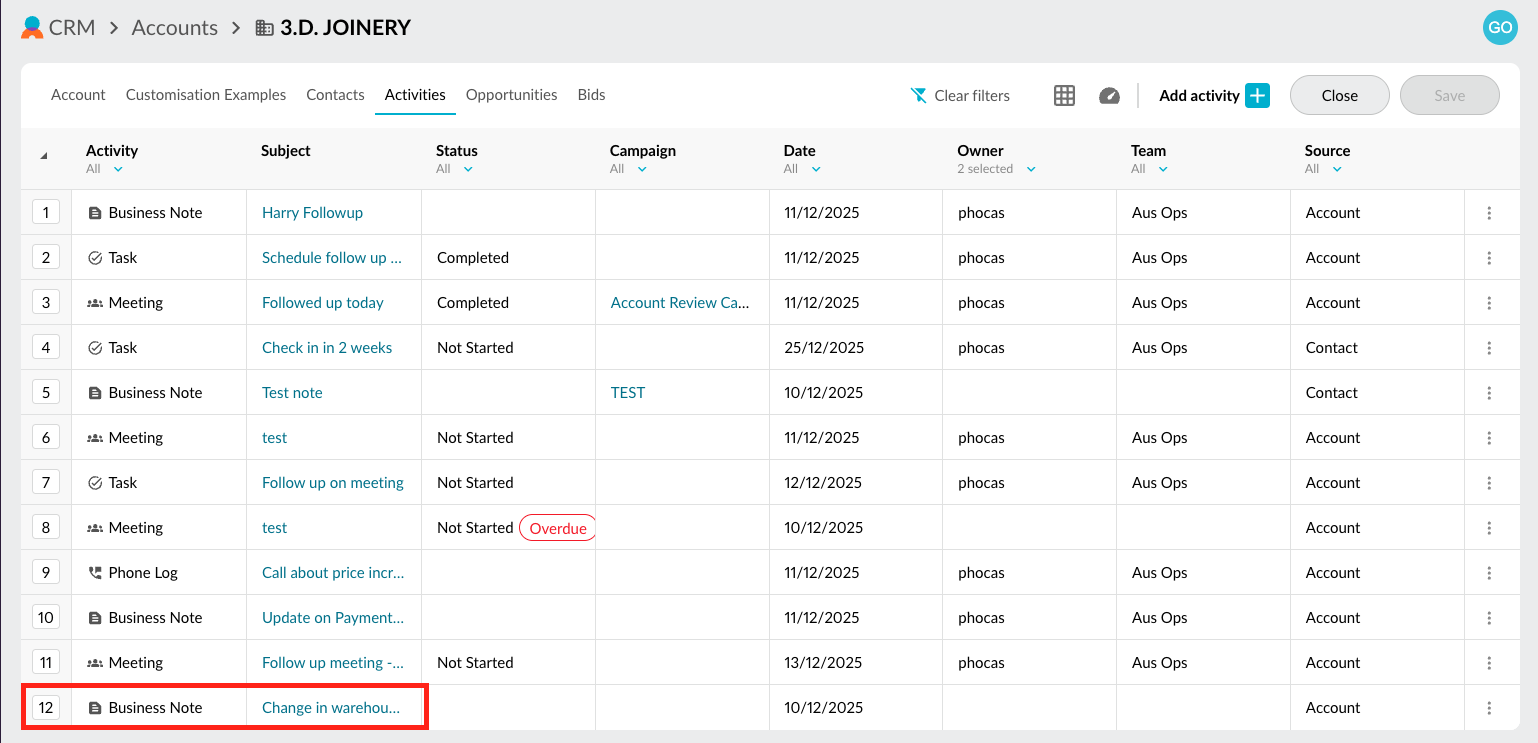Click the Close button
The height and width of the screenshot is (743, 1538).
coord(1339,96)
